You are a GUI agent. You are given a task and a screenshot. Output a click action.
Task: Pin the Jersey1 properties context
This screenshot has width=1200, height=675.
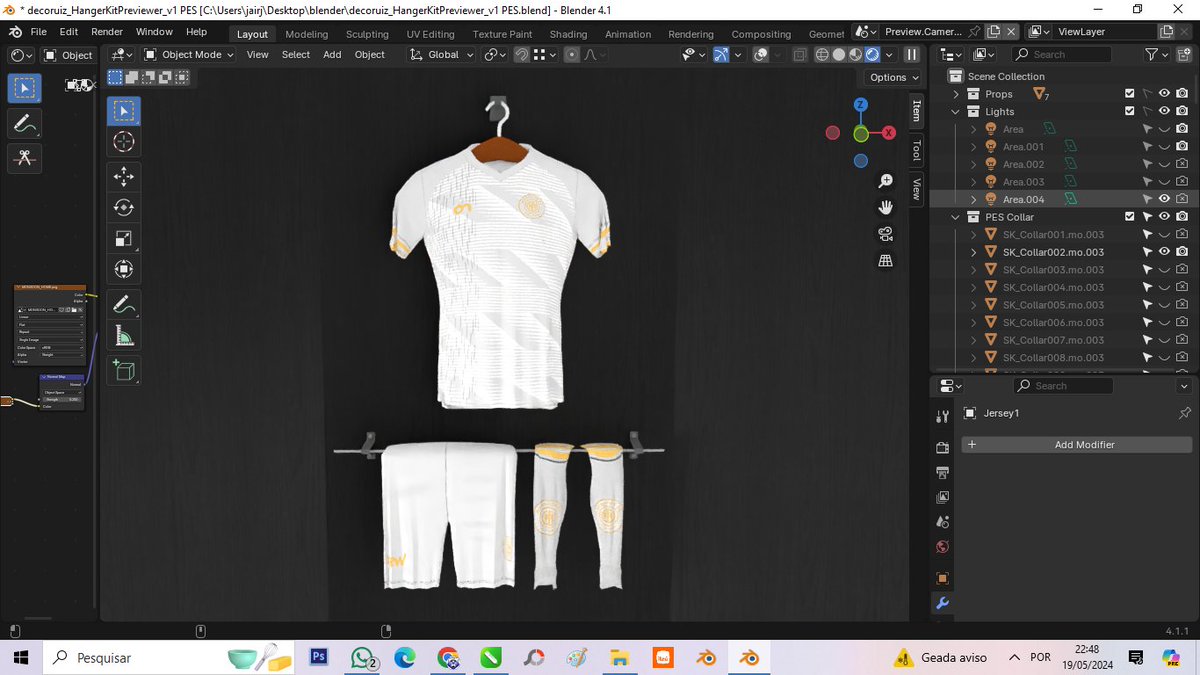point(1185,413)
